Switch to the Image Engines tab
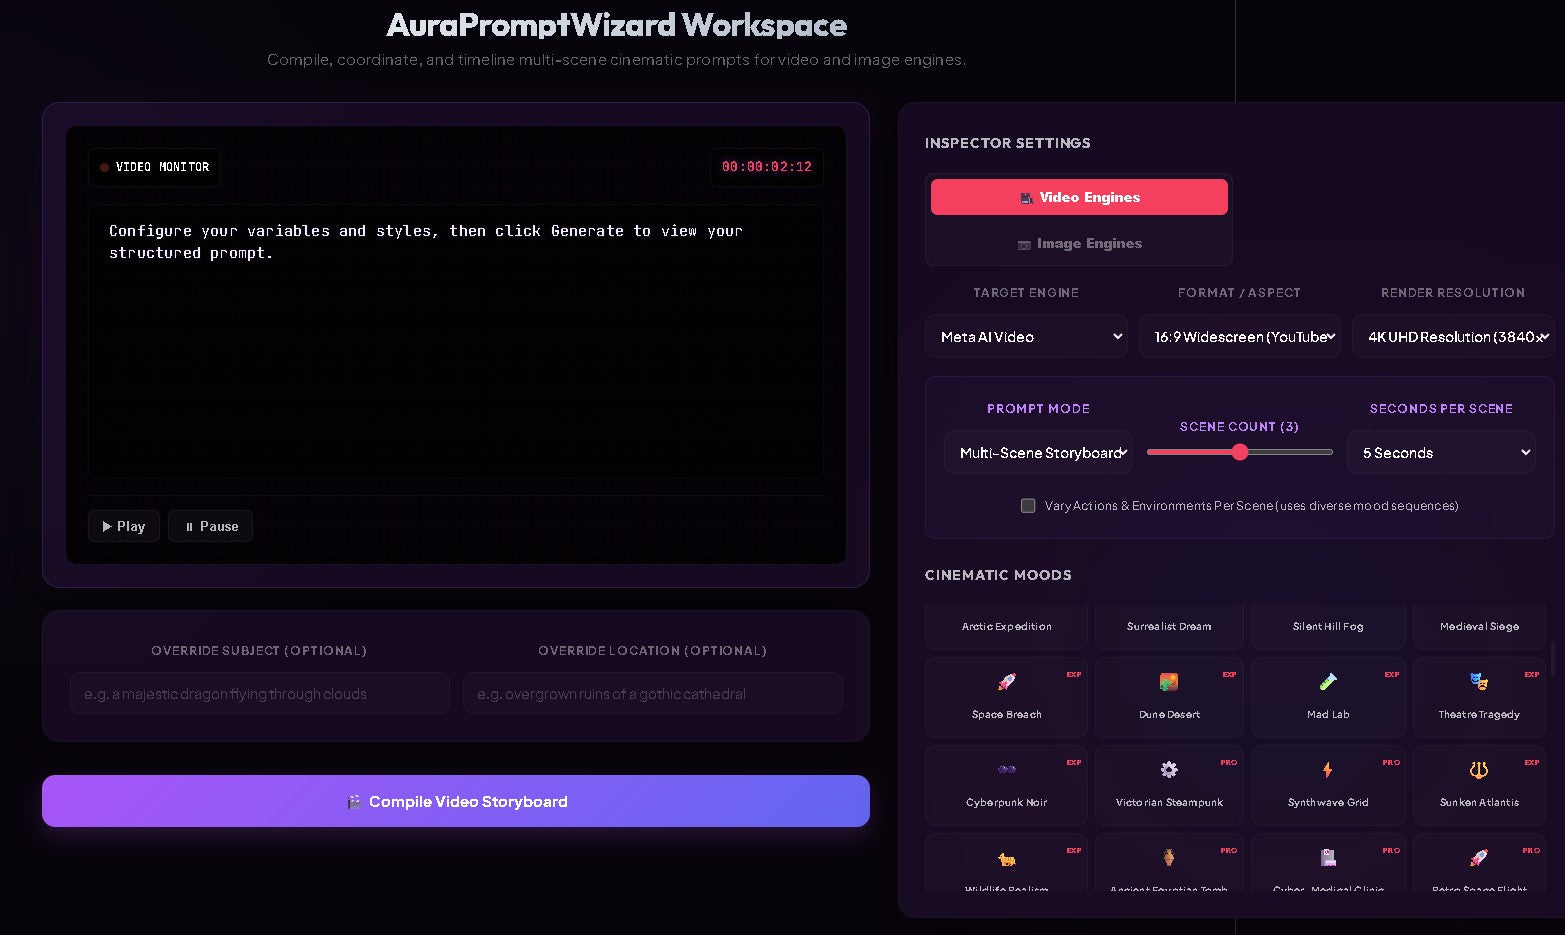The image size is (1565, 935). (1079, 243)
